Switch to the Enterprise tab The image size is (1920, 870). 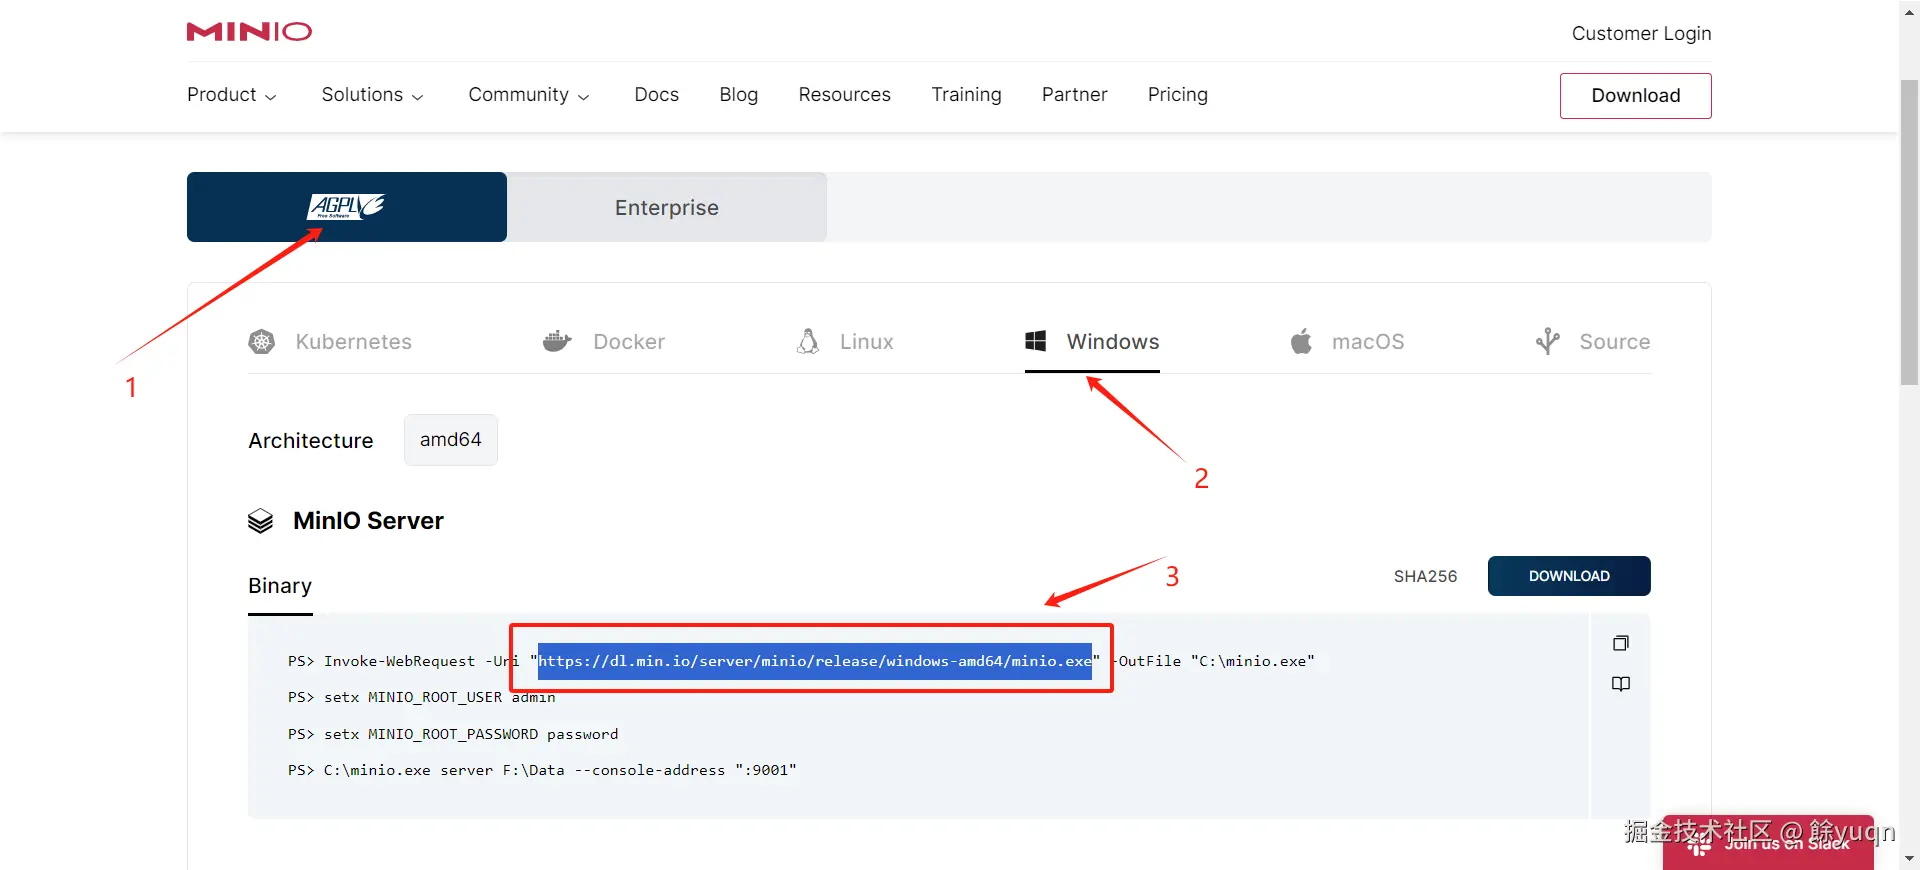point(667,207)
